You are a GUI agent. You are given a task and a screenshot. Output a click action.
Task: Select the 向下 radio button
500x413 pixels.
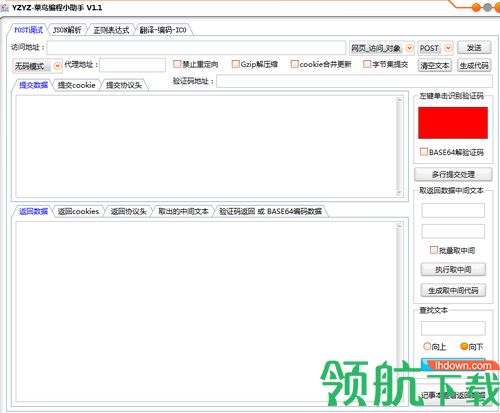(464, 346)
